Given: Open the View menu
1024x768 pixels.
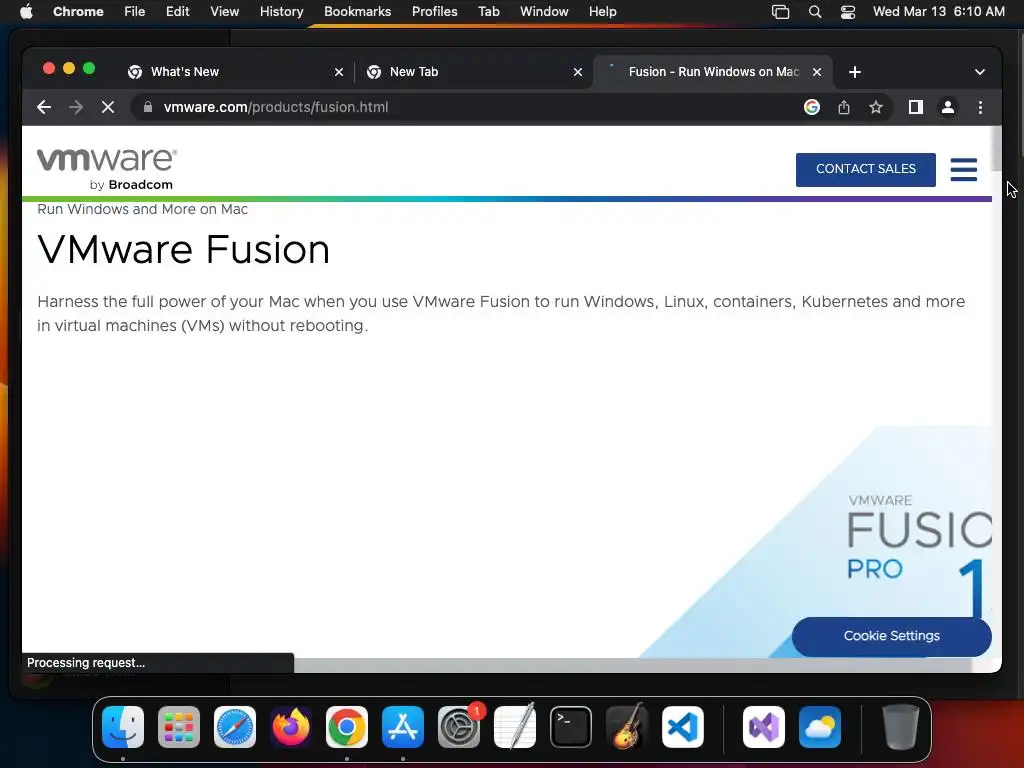Looking at the screenshot, I should (224, 11).
